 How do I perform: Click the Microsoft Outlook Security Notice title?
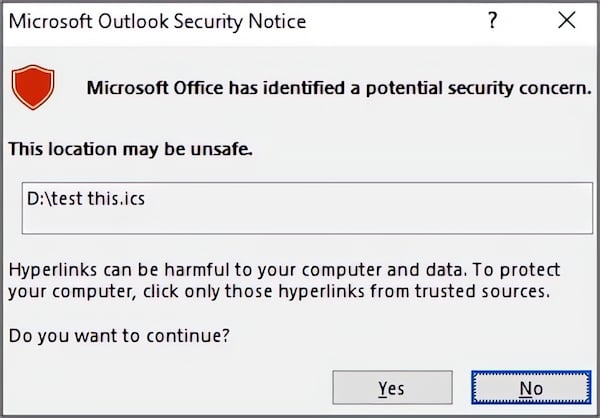pos(160,21)
